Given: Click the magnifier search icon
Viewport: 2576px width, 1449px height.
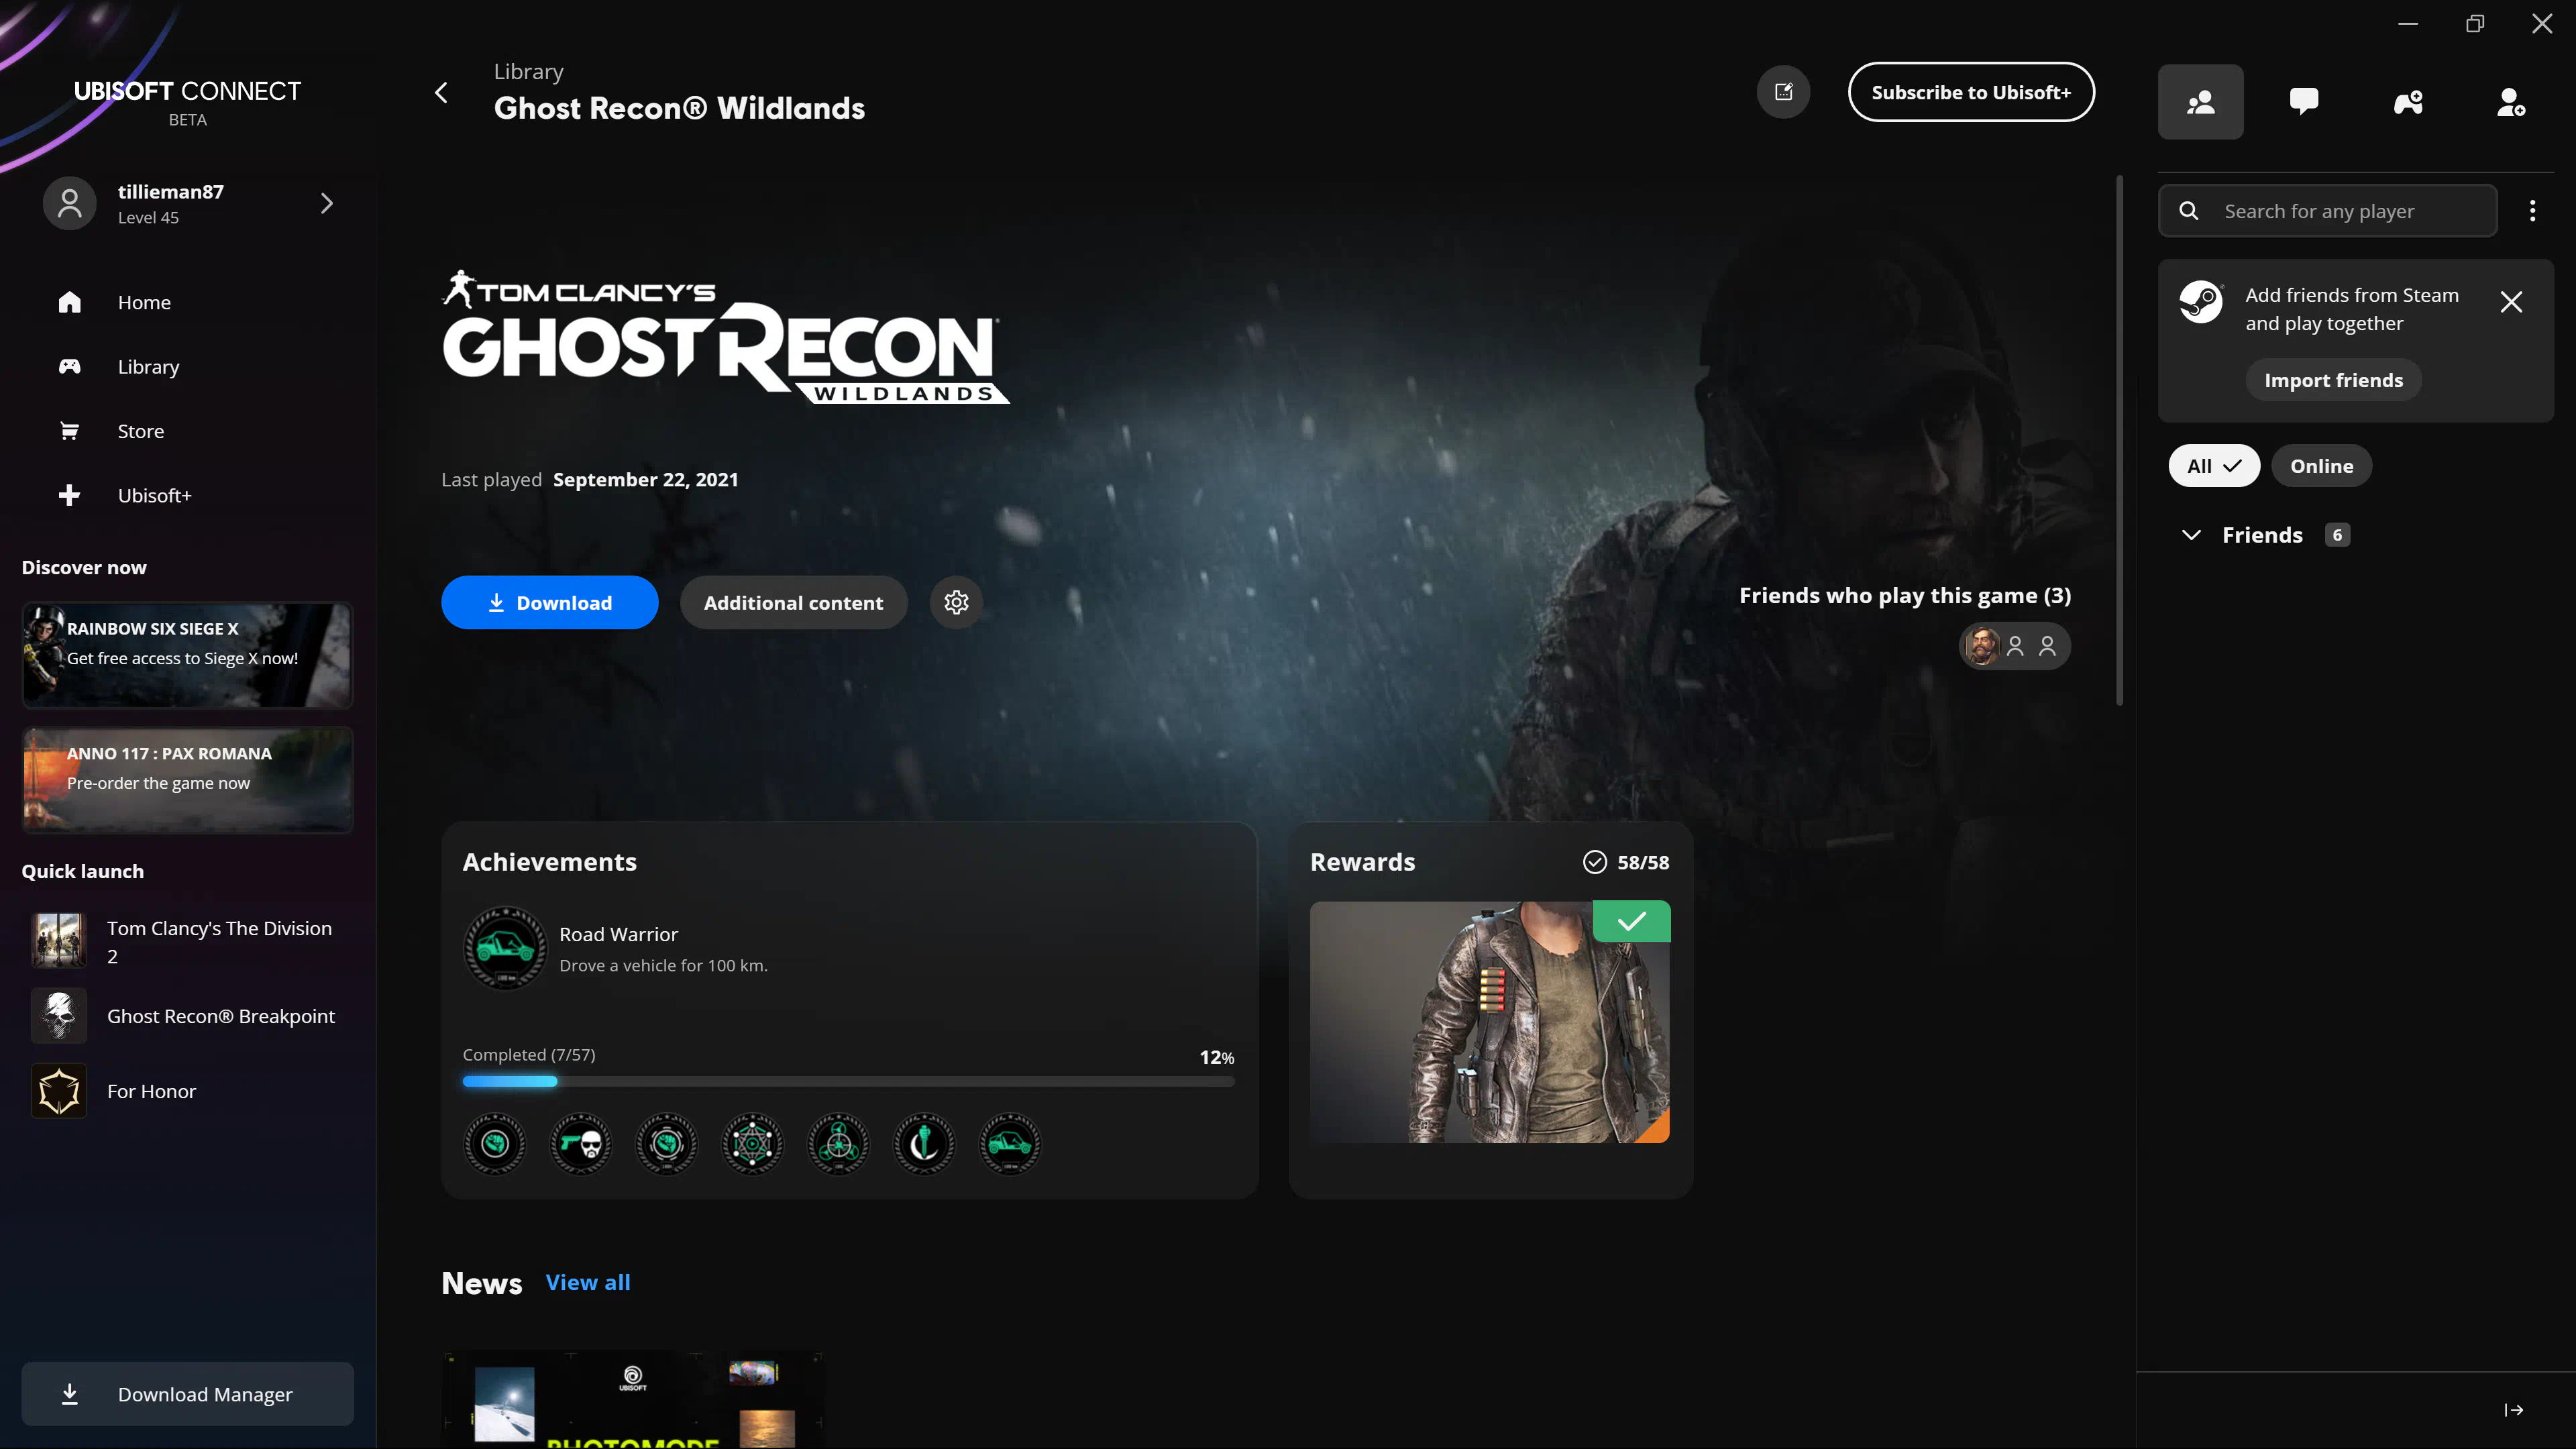Looking at the screenshot, I should 2188,211.
